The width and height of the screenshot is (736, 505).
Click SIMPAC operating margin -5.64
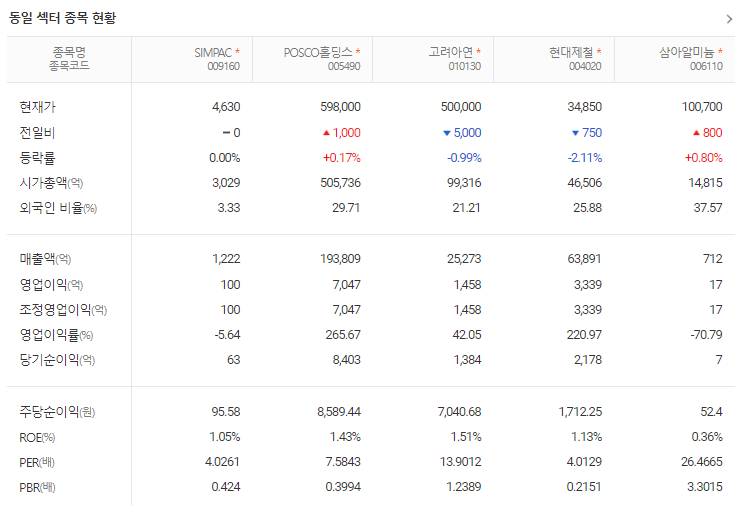[227, 335]
